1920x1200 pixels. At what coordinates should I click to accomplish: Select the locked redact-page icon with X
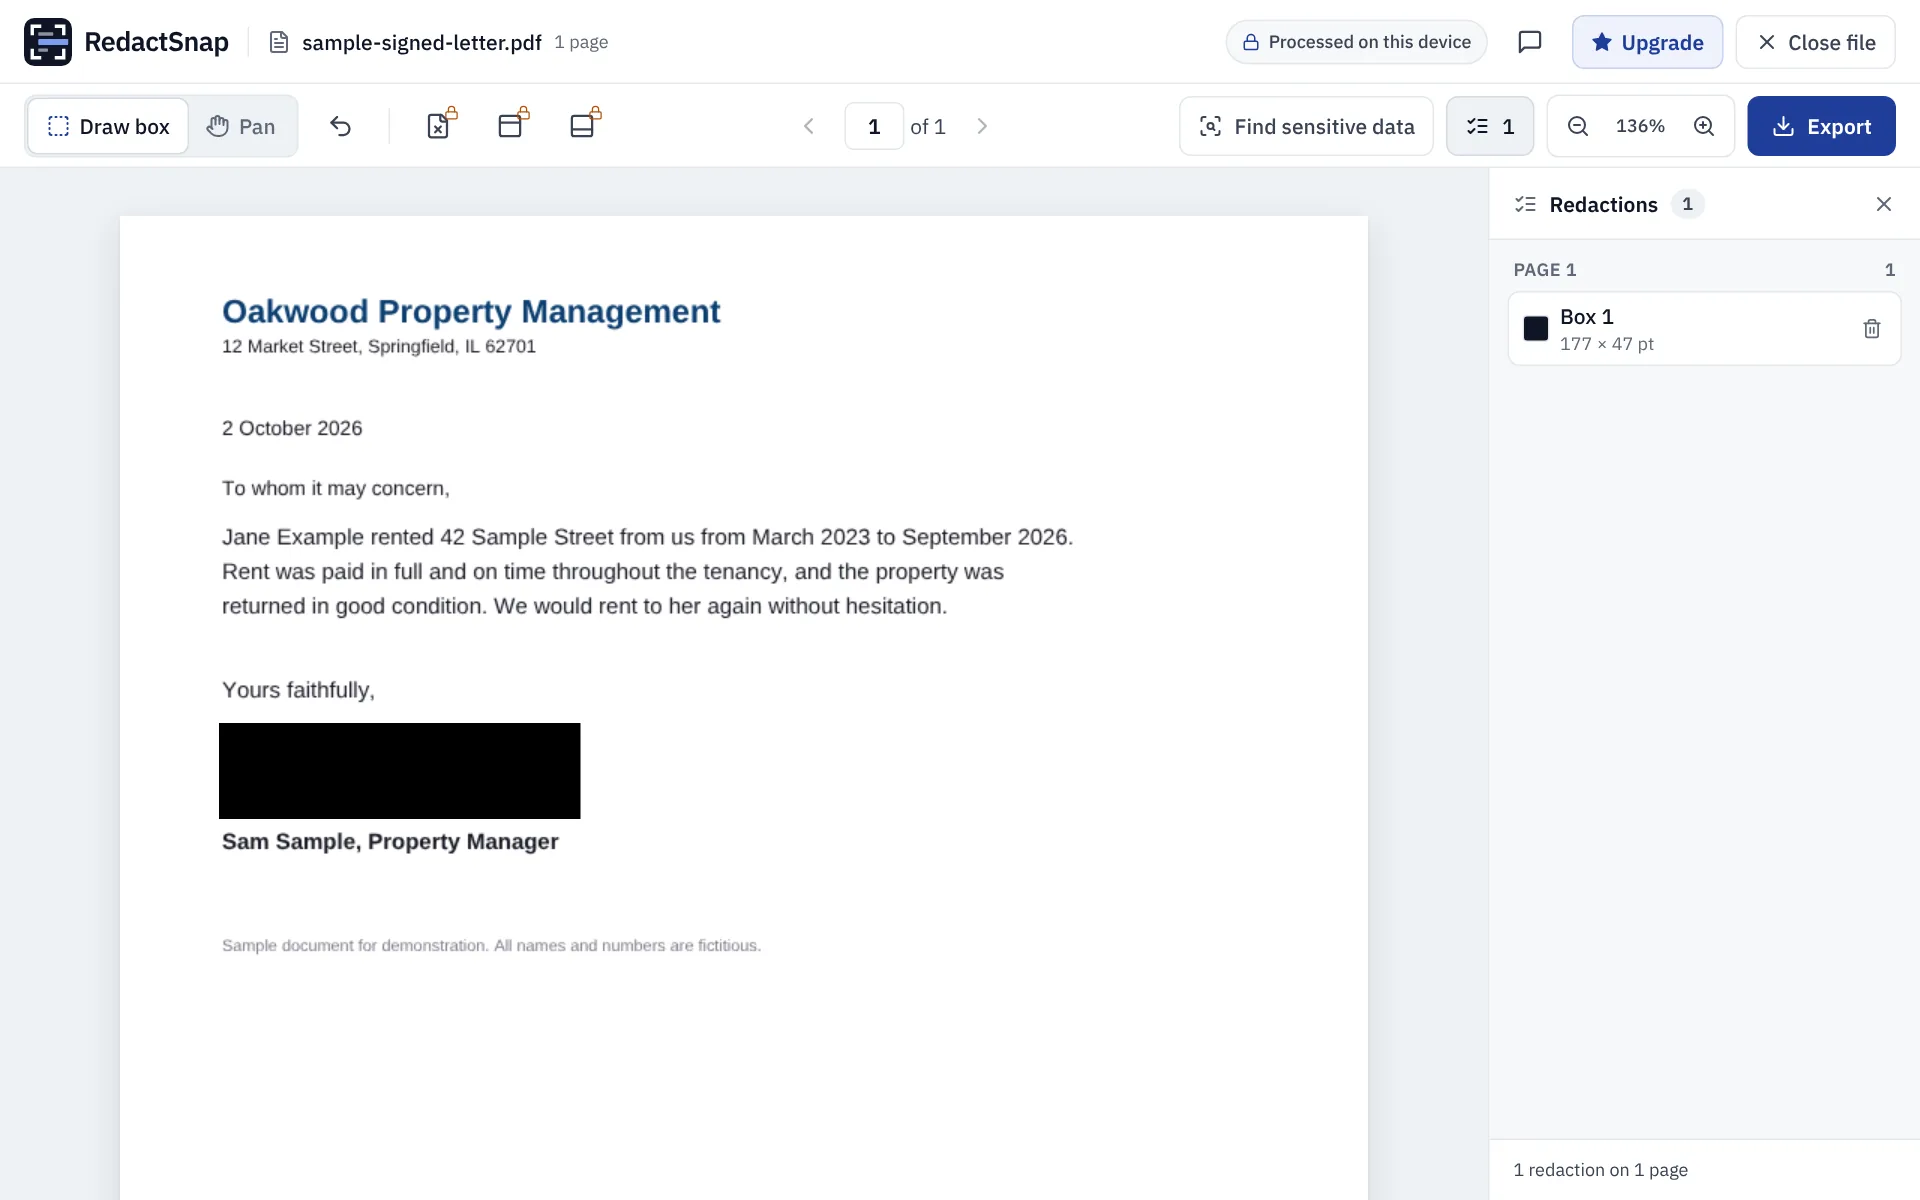pyautogui.click(x=441, y=124)
